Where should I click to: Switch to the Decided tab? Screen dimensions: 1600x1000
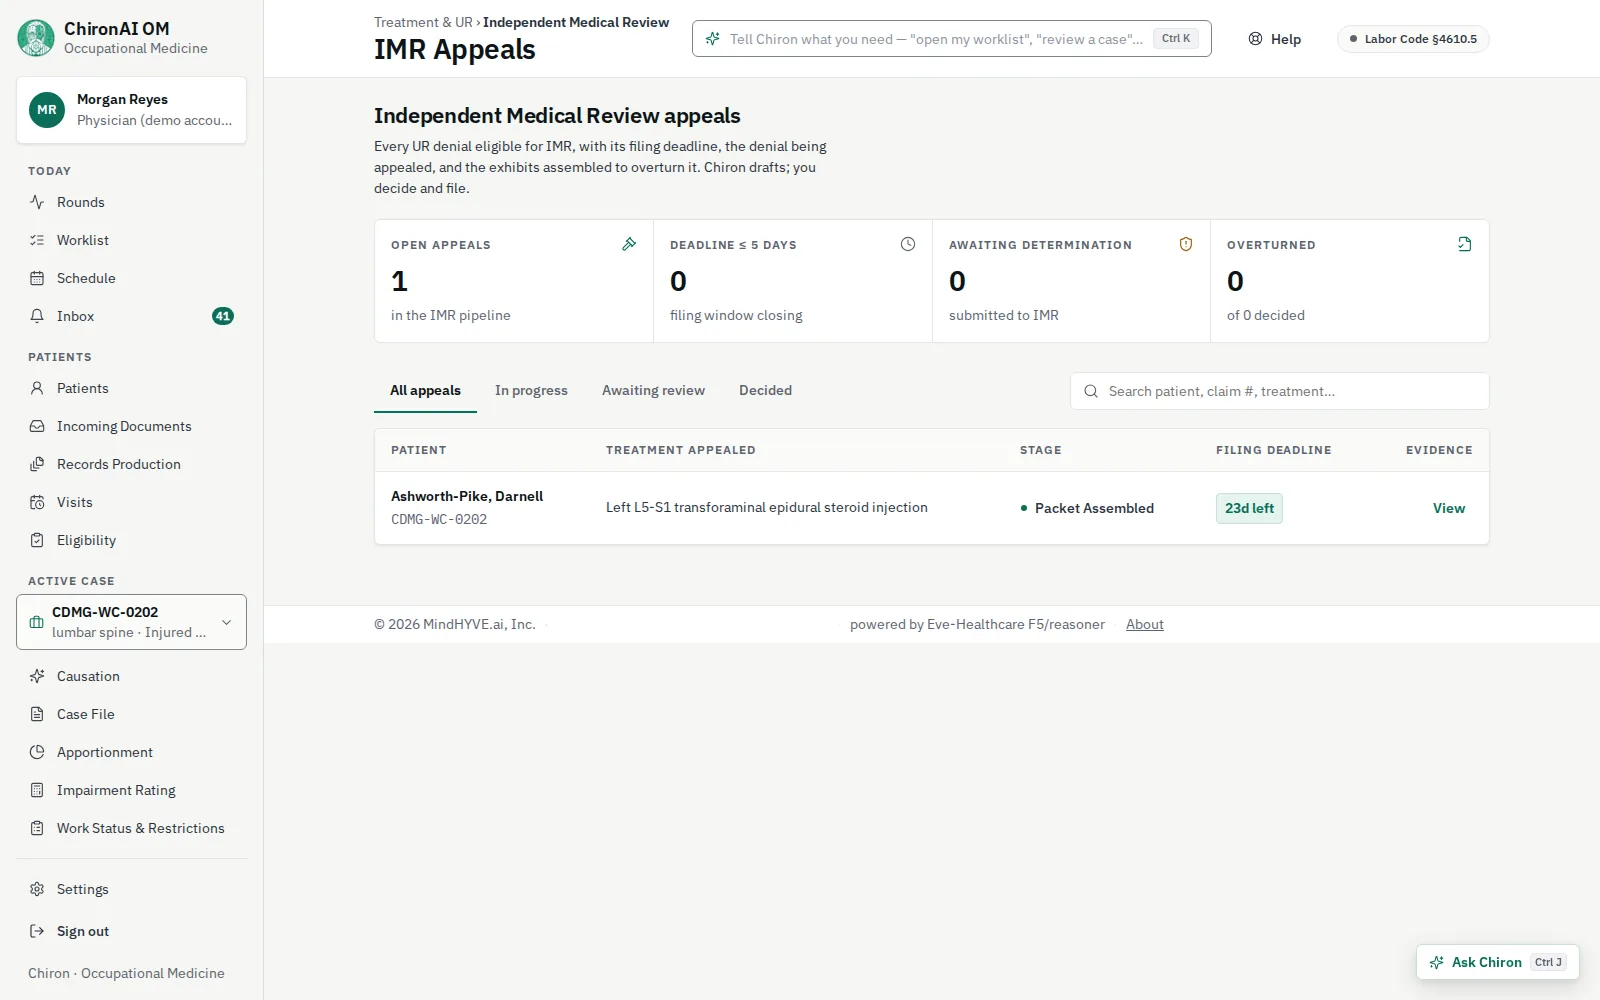point(765,390)
